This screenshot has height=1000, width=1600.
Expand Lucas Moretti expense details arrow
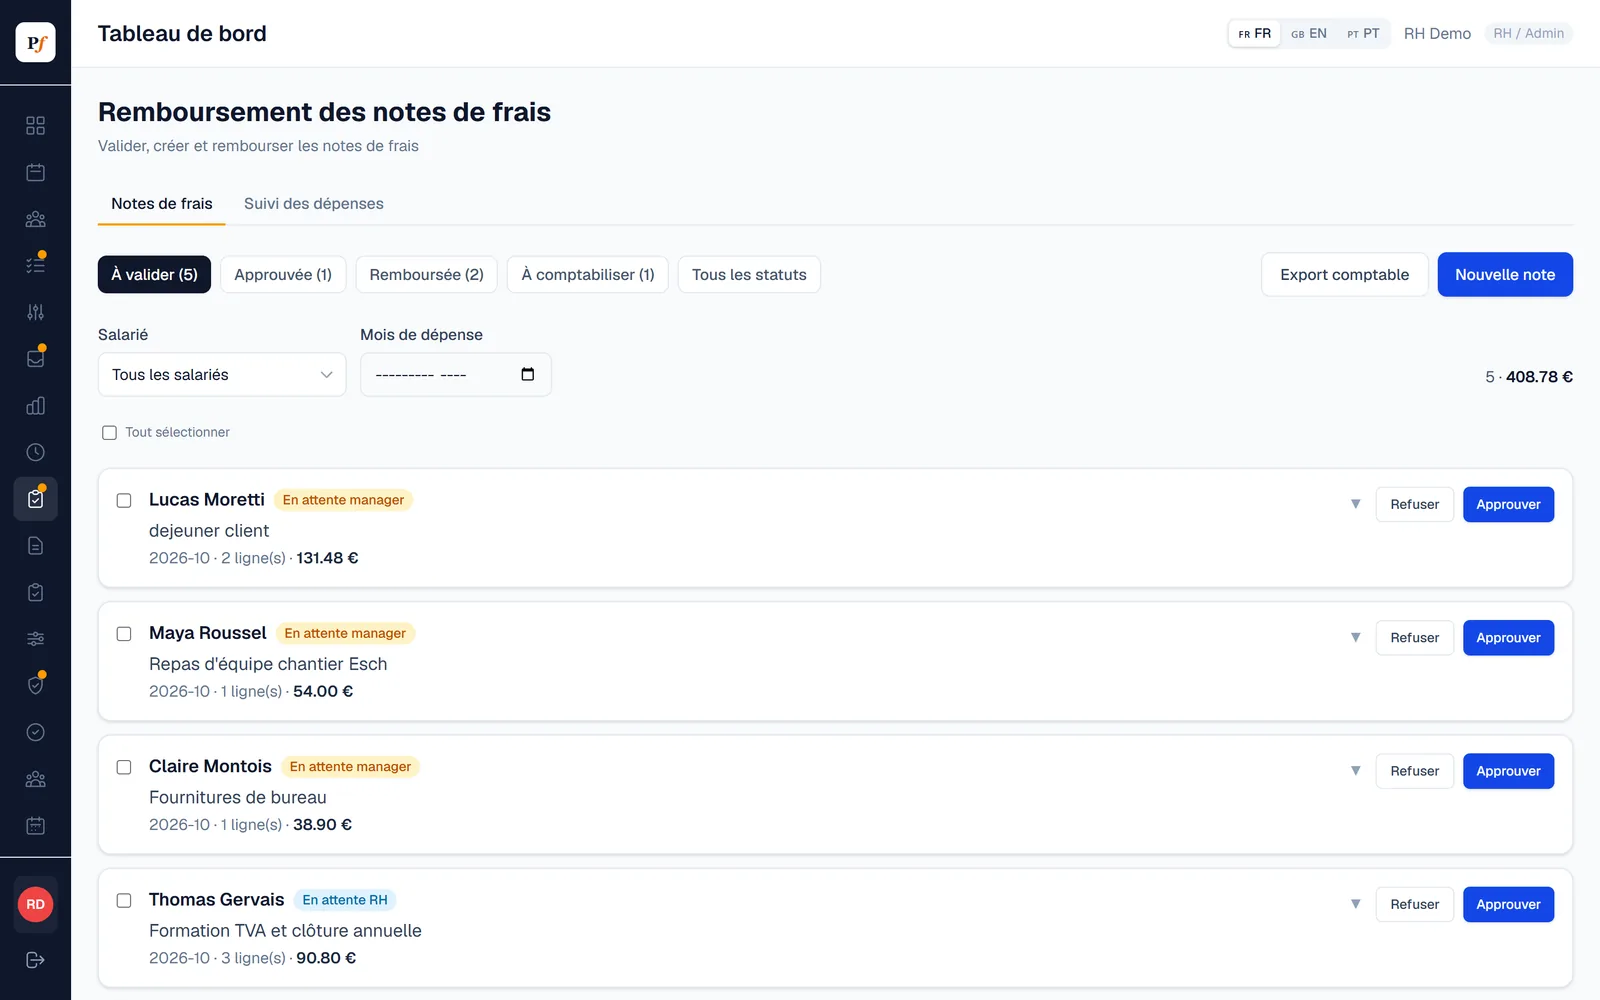[1355, 504]
